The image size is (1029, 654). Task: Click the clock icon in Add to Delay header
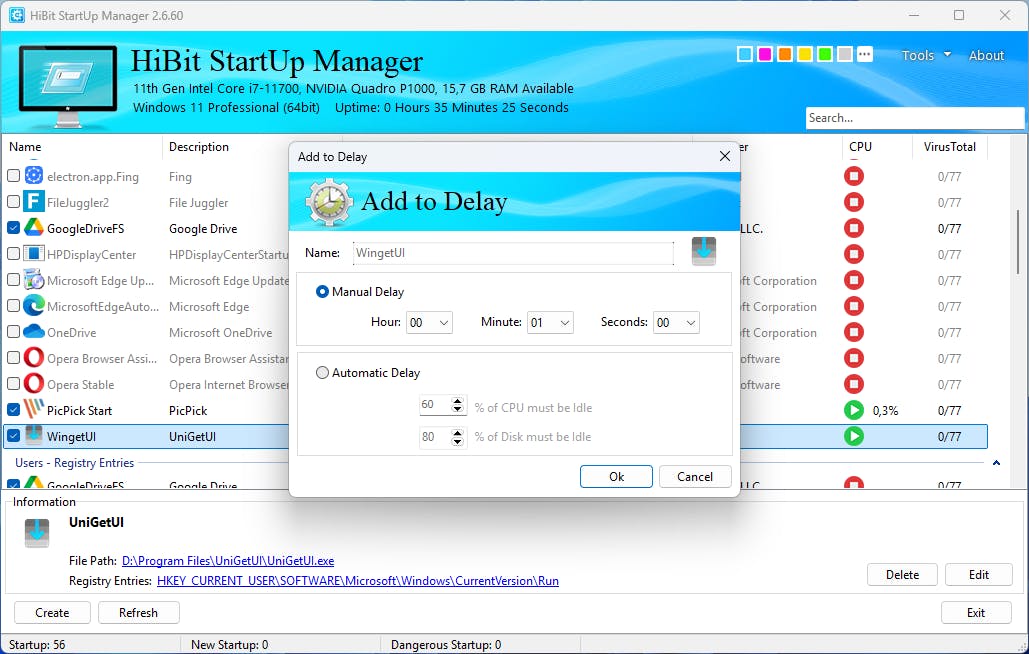click(x=329, y=202)
